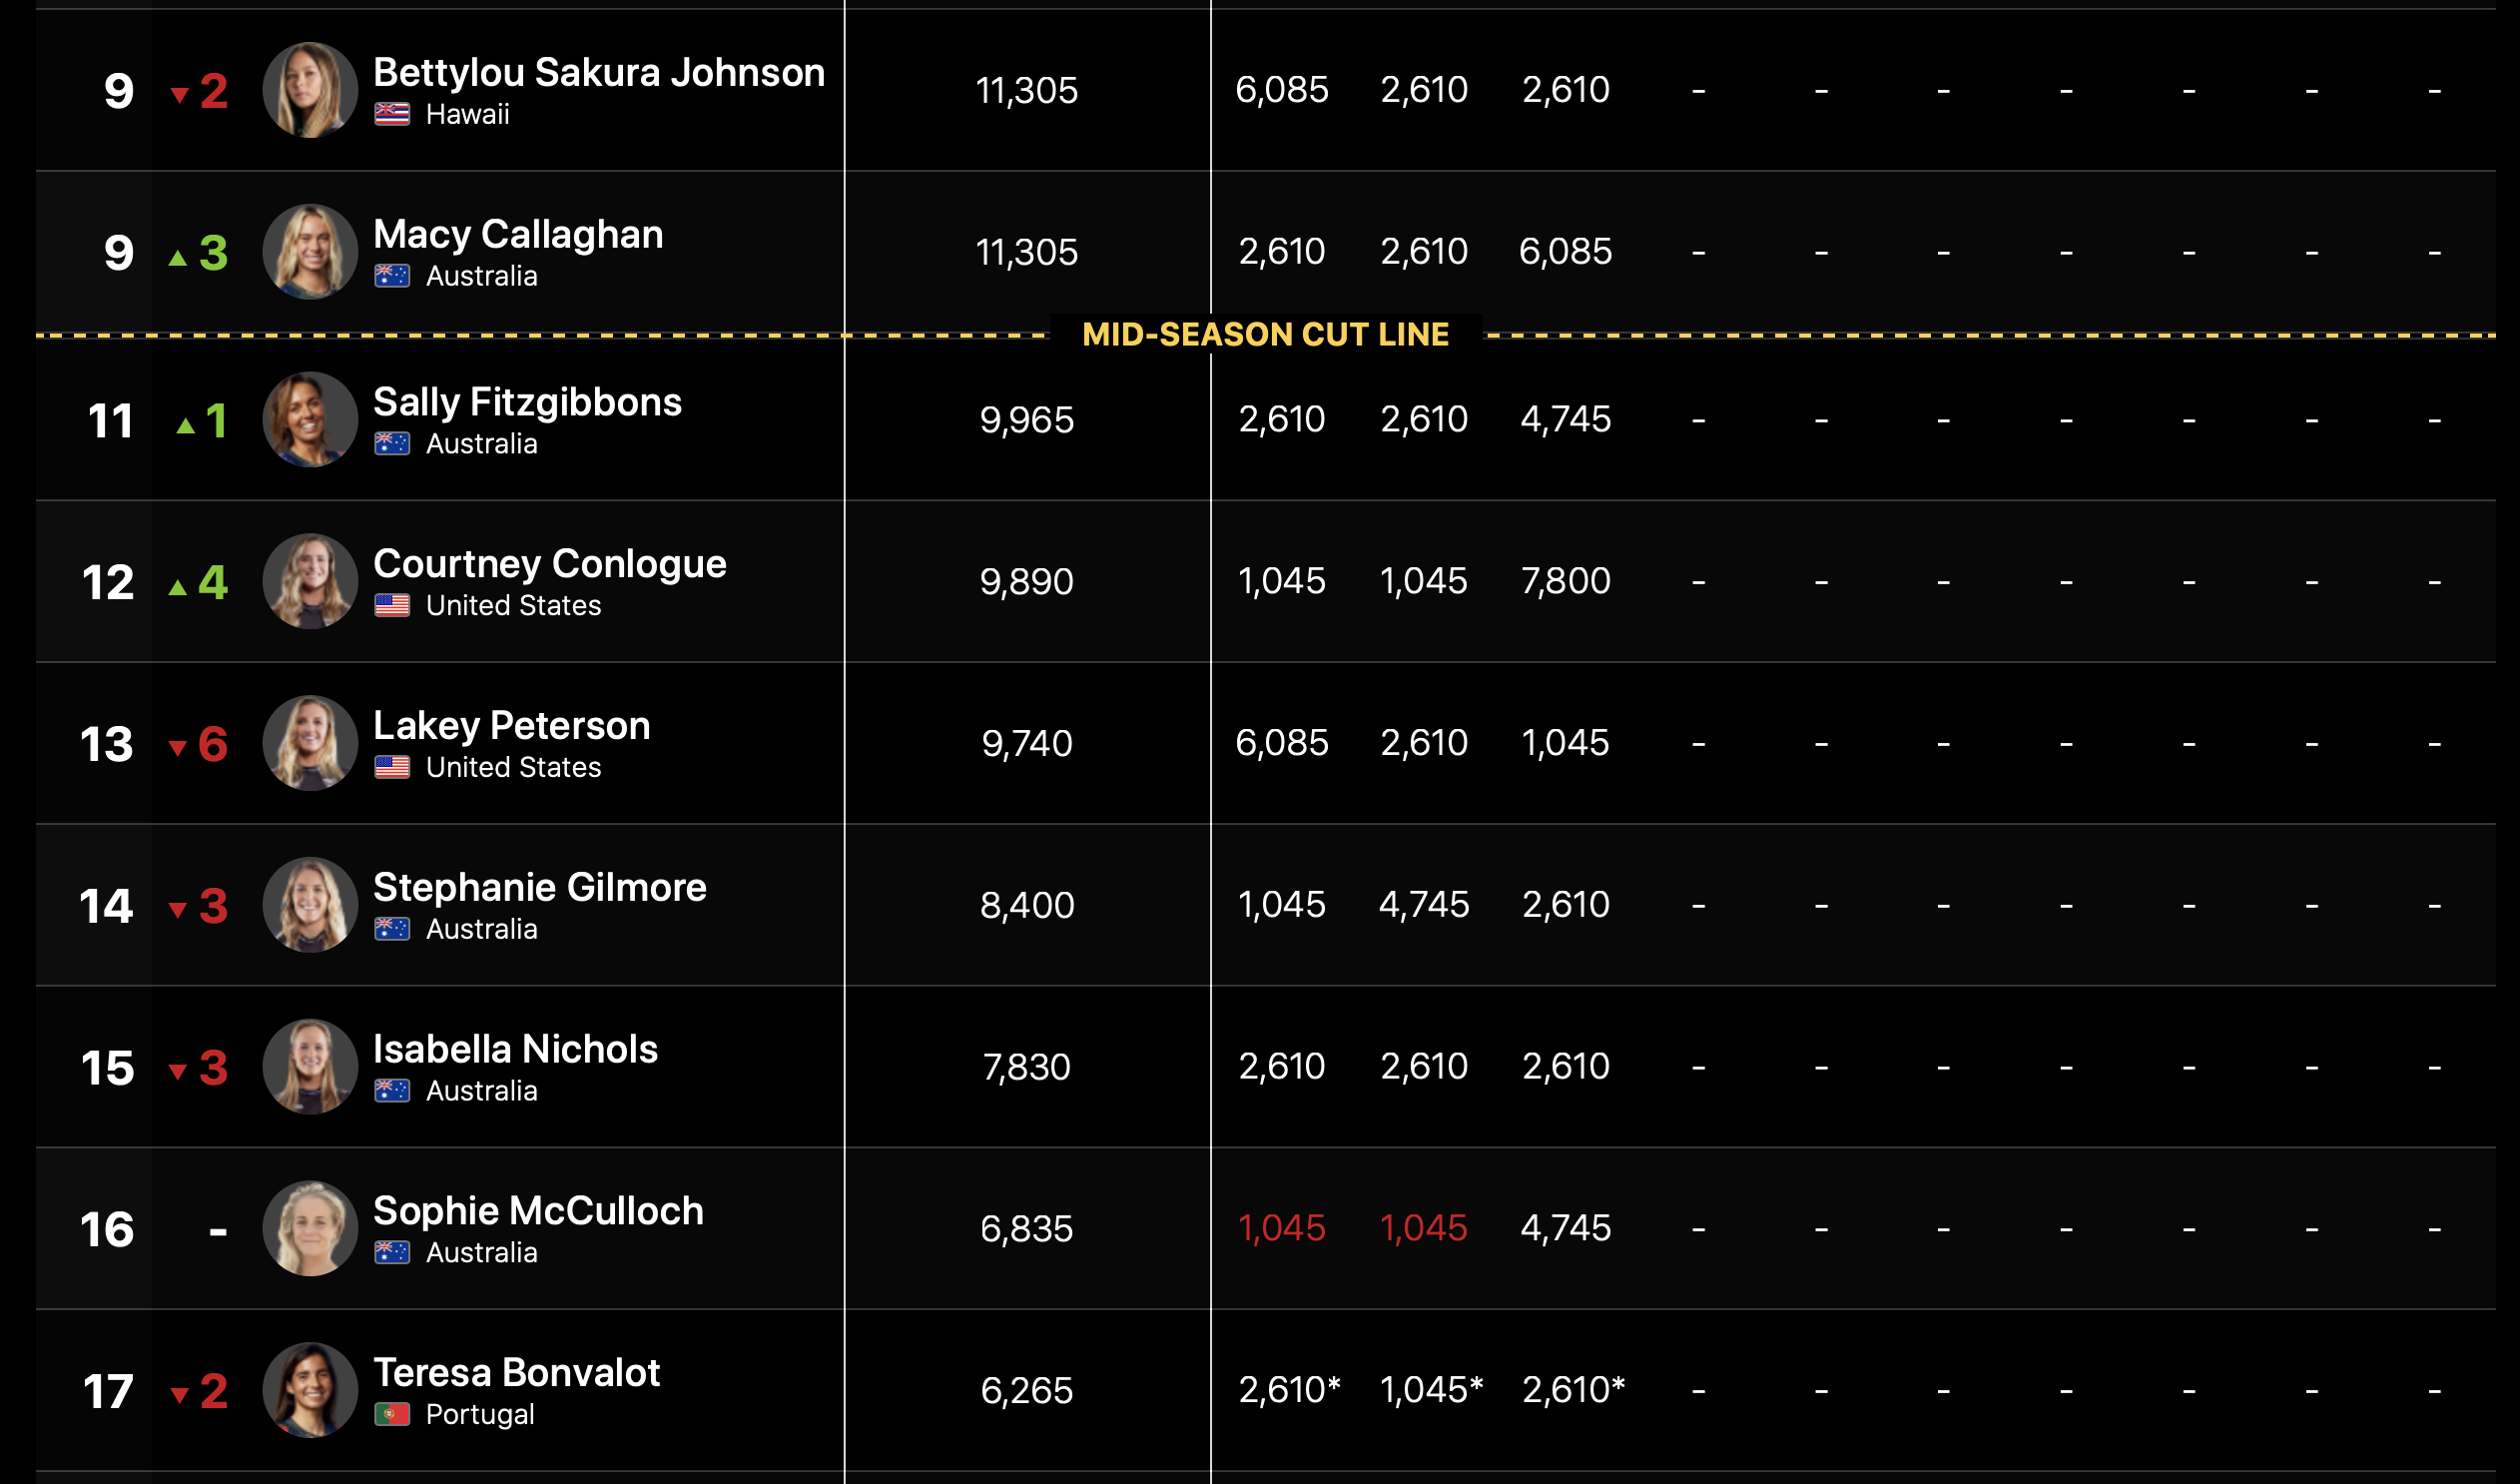
Task: Click Lakey Peterson's profile picture
Action: (x=310, y=743)
